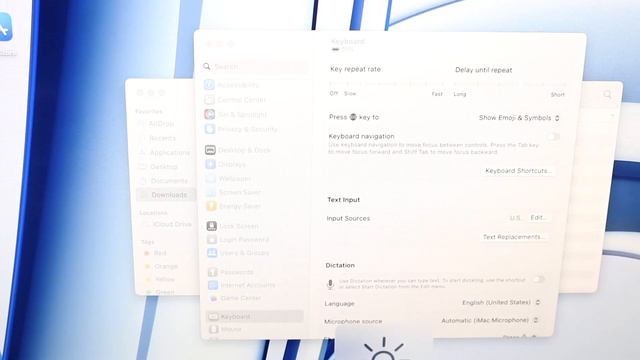Image resolution: width=640 pixels, height=360 pixels.
Task: Open Lock Screen icon in sidebar
Action: click(x=211, y=226)
